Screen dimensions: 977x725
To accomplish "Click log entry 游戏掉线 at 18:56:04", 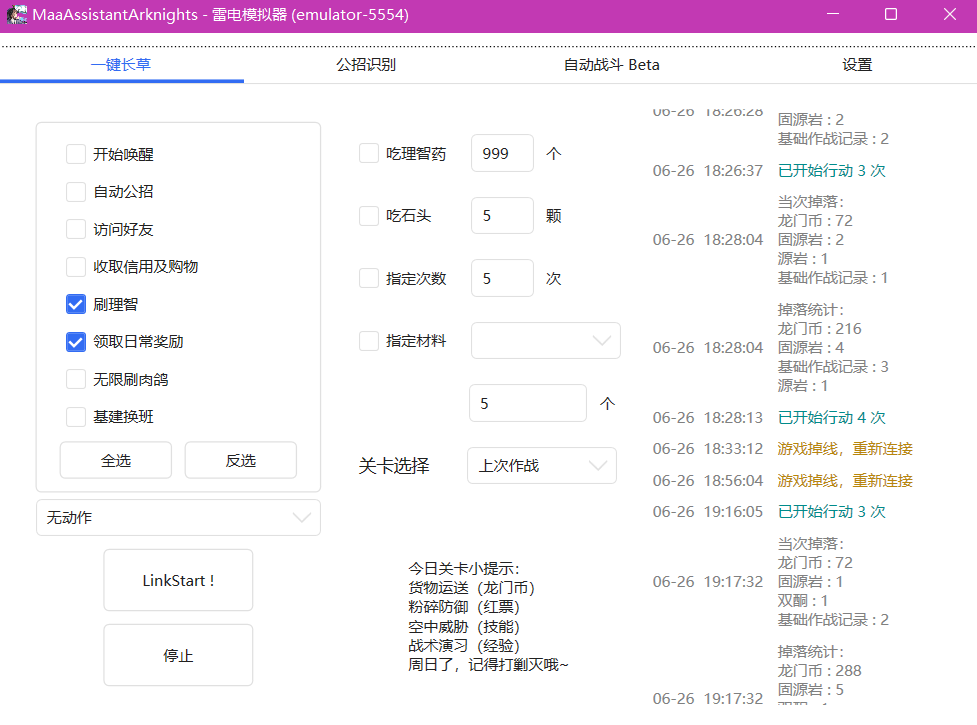I will coord(845,480).
